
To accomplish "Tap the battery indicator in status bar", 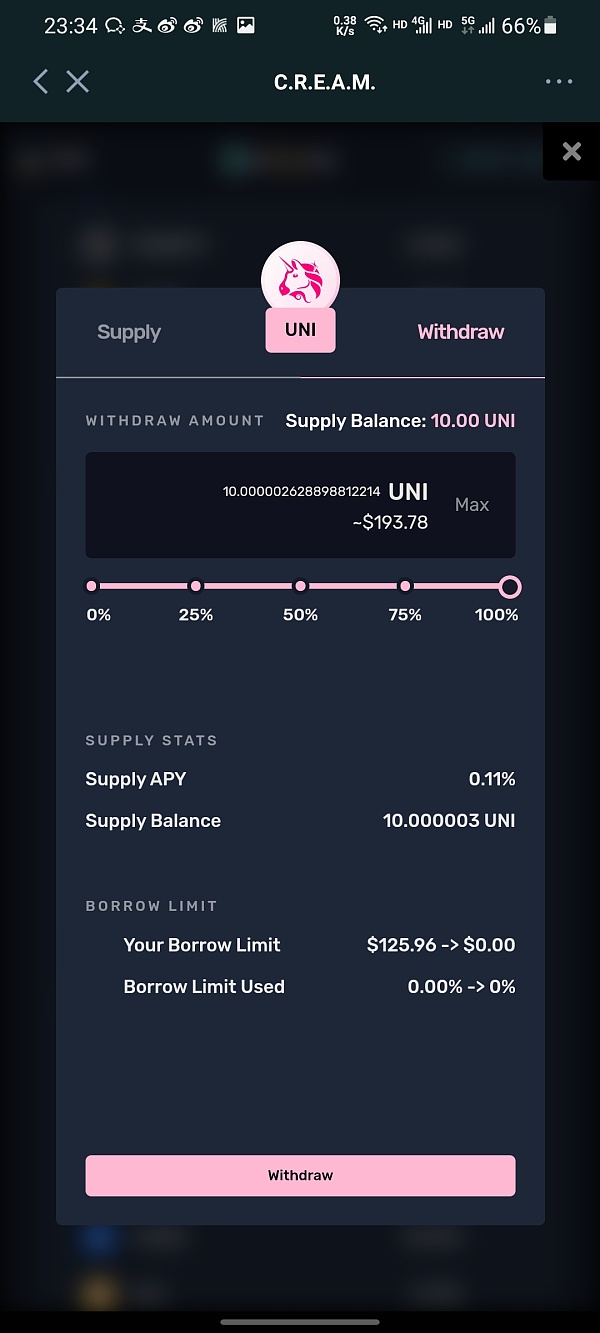I will click(550, 25).
